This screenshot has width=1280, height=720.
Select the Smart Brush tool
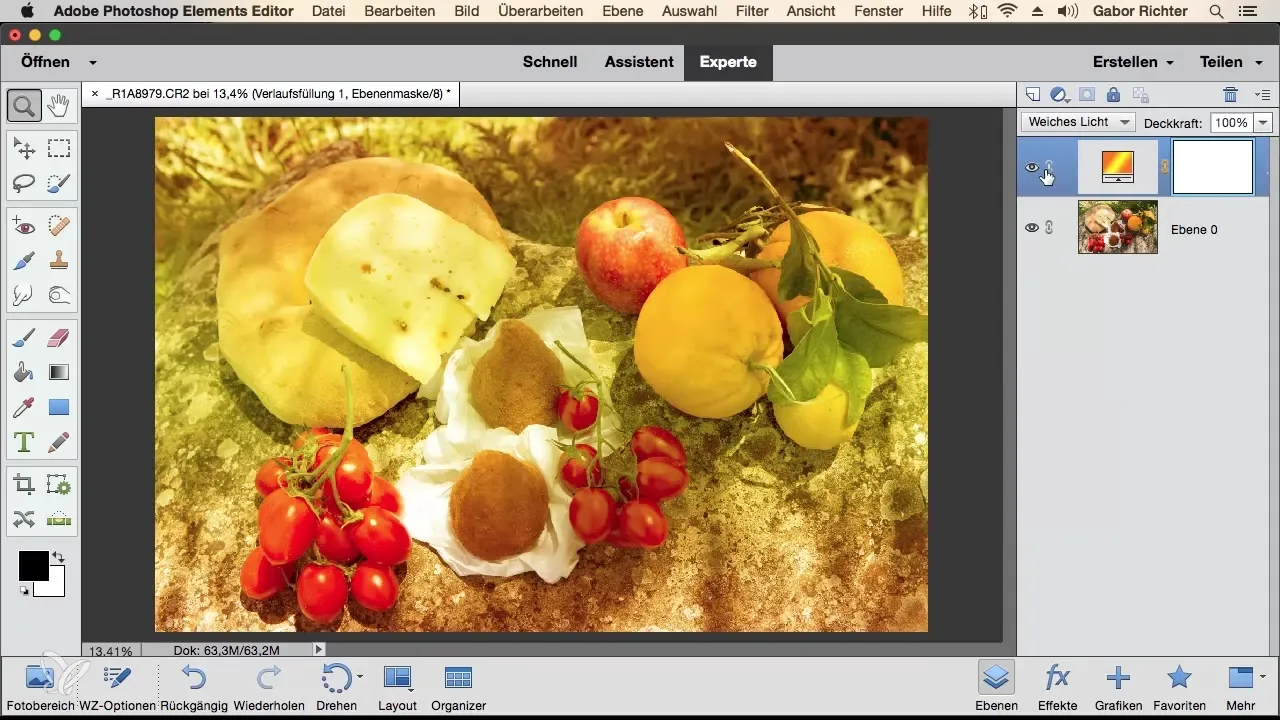pos(24,261)
